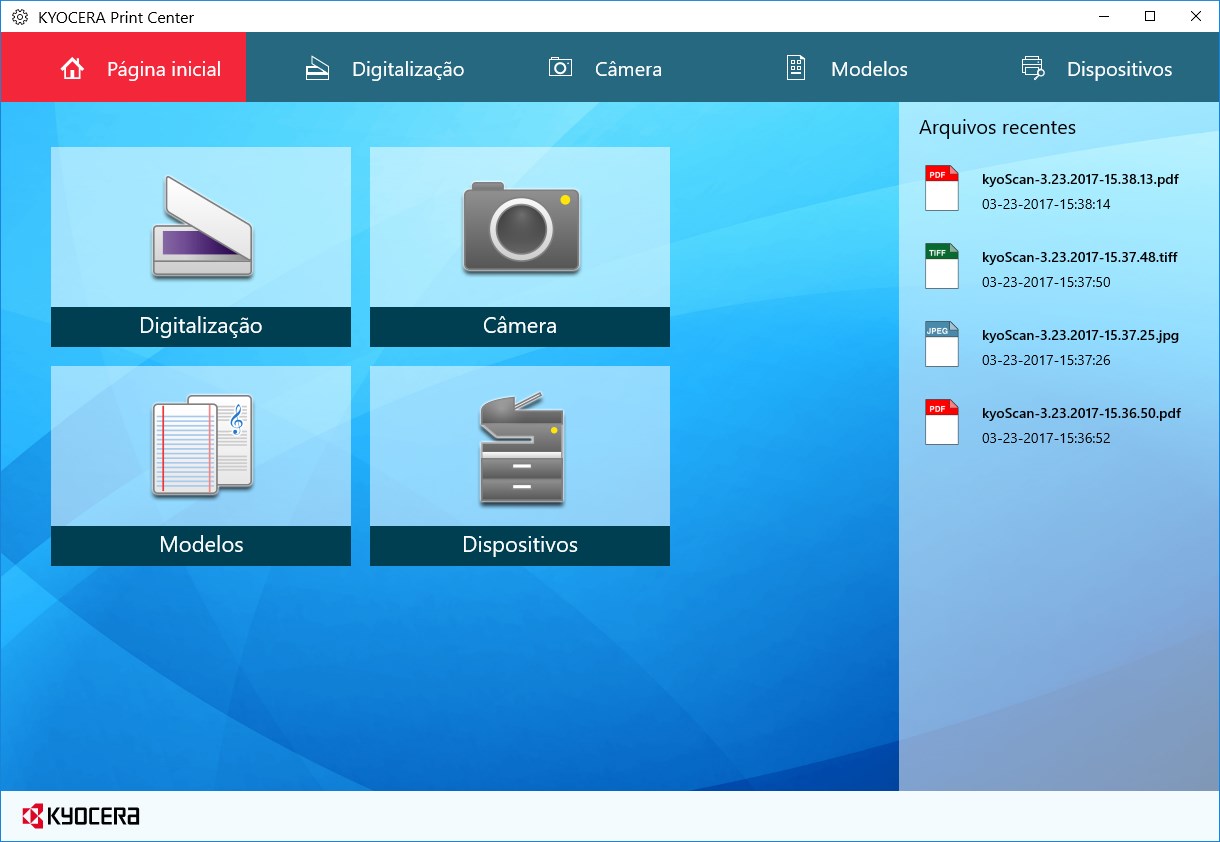
Task: Open the Digitalização scanner icon tile
Action: click(x=200, y=230)
